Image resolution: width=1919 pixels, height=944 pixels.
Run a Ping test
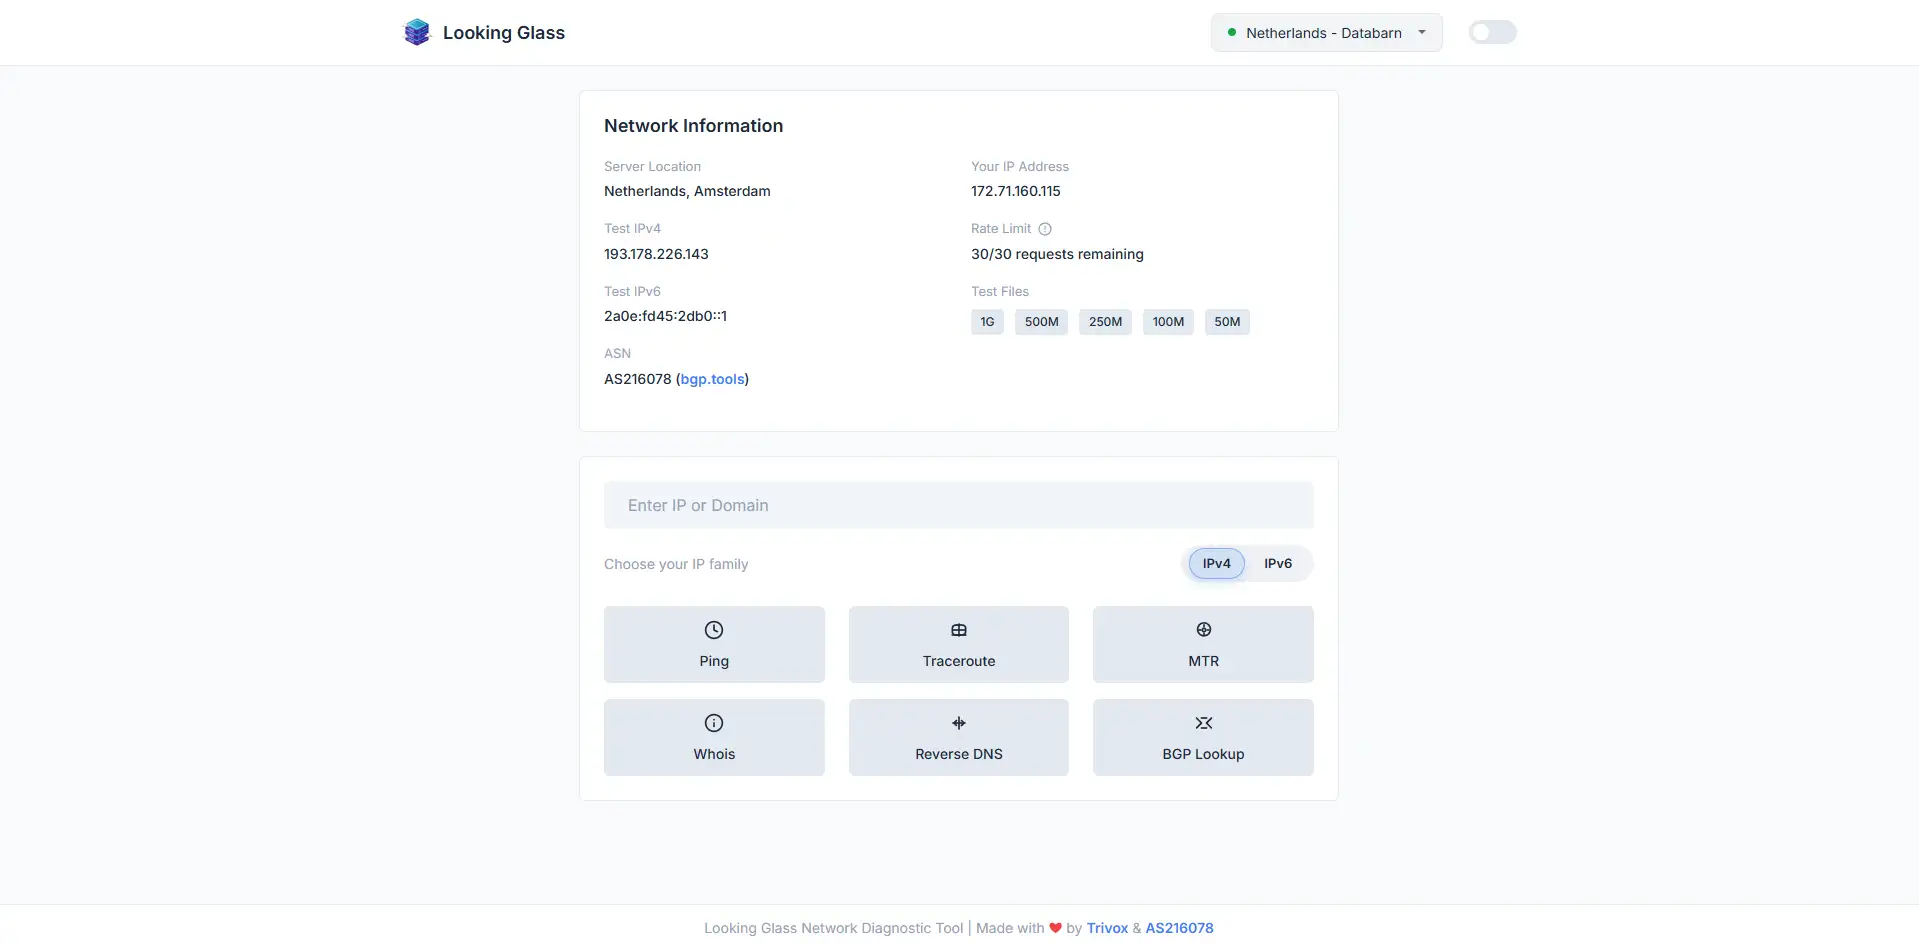click(714, 644)
